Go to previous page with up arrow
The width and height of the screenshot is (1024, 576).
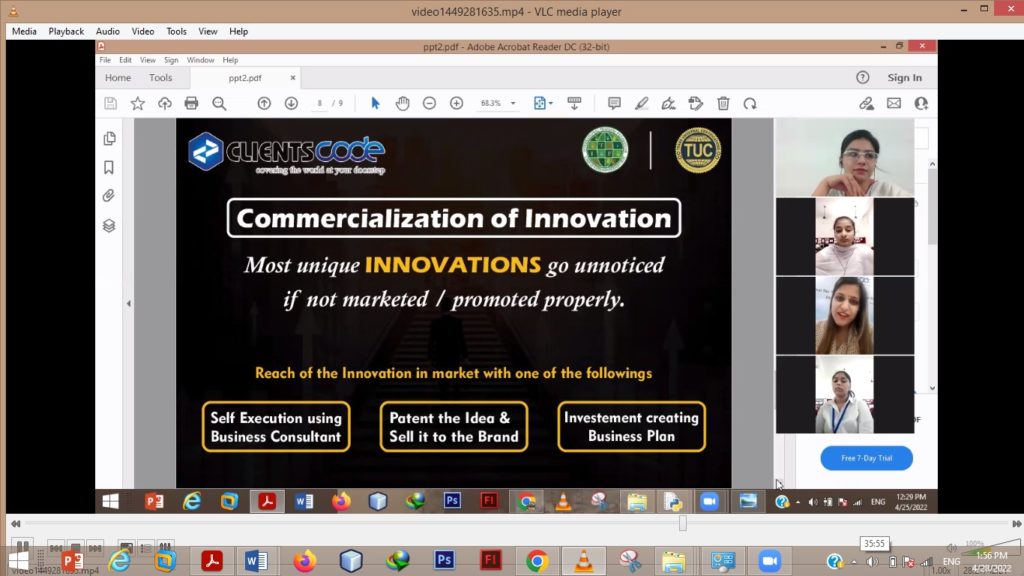(264, 103)
